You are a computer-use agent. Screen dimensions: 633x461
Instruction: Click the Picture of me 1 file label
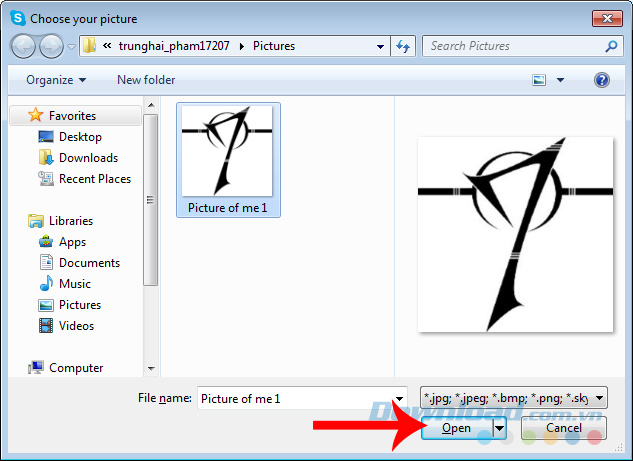[x=228, y=208]
